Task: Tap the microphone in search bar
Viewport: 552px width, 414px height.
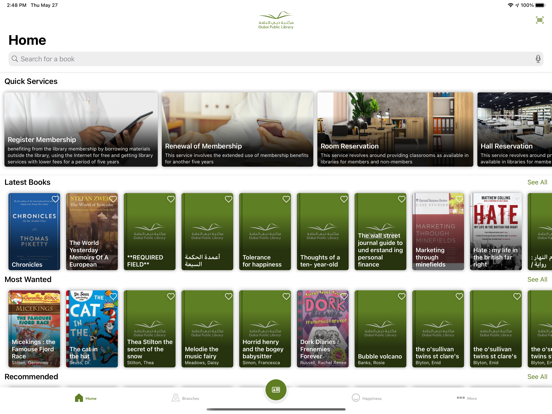Action: pyautogui.click(x=538, y=59)
